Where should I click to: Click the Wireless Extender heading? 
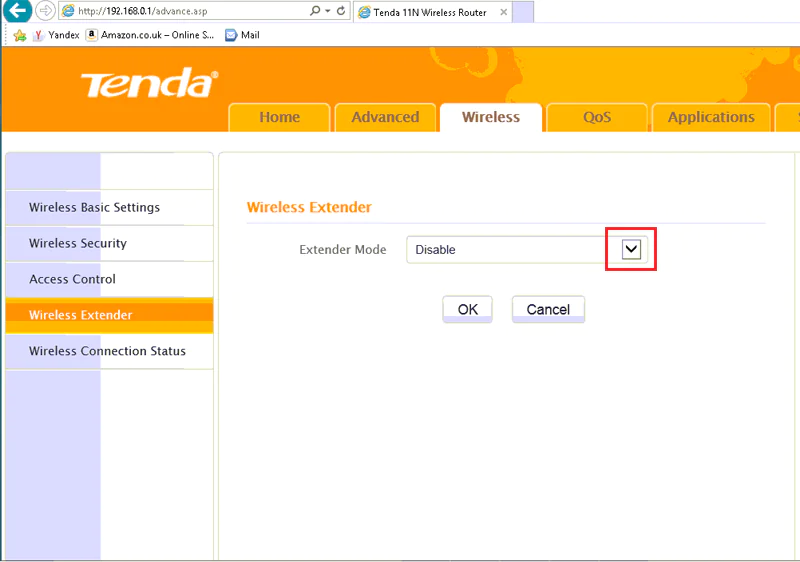click(x=309, y=207)
